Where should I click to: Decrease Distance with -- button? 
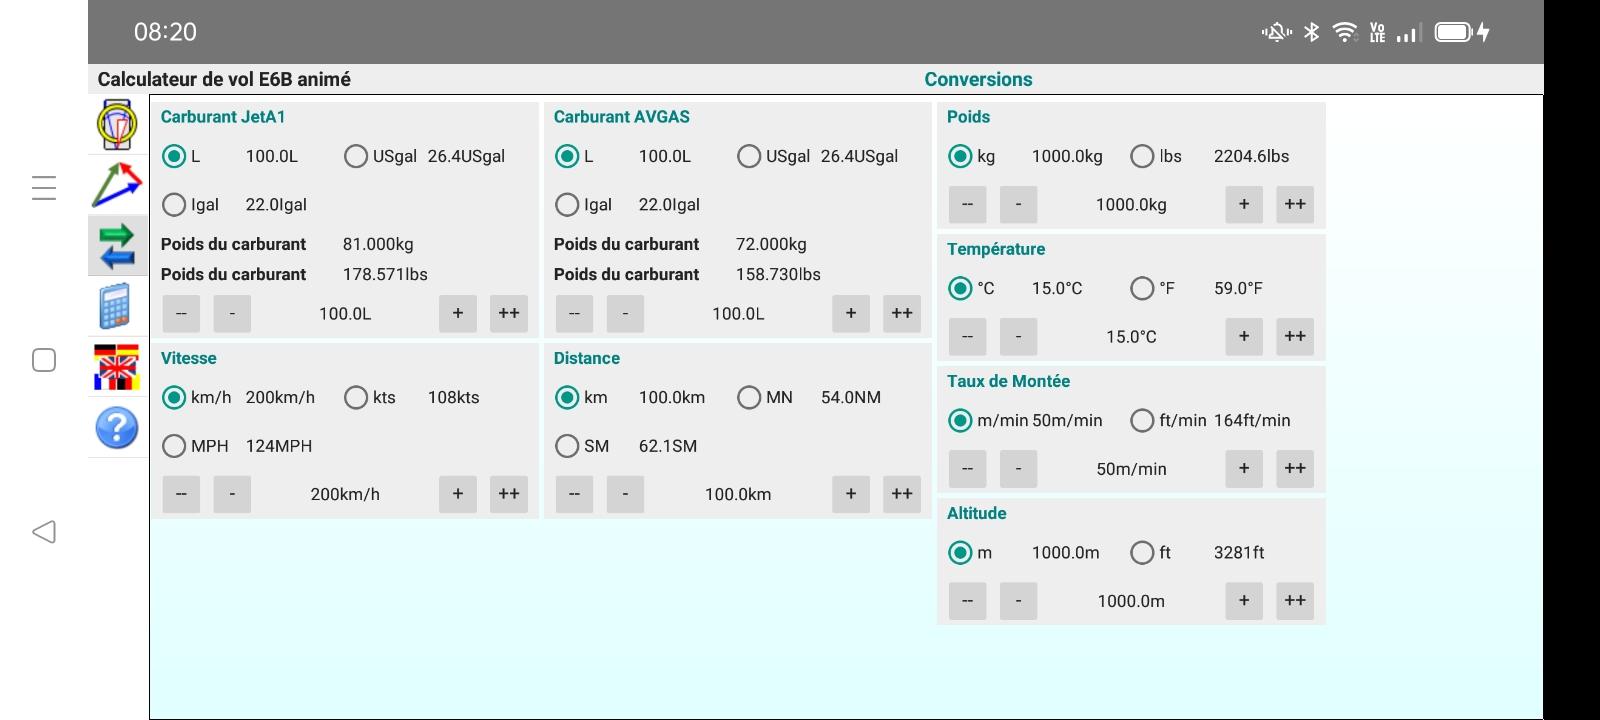(x=574, y=494)
